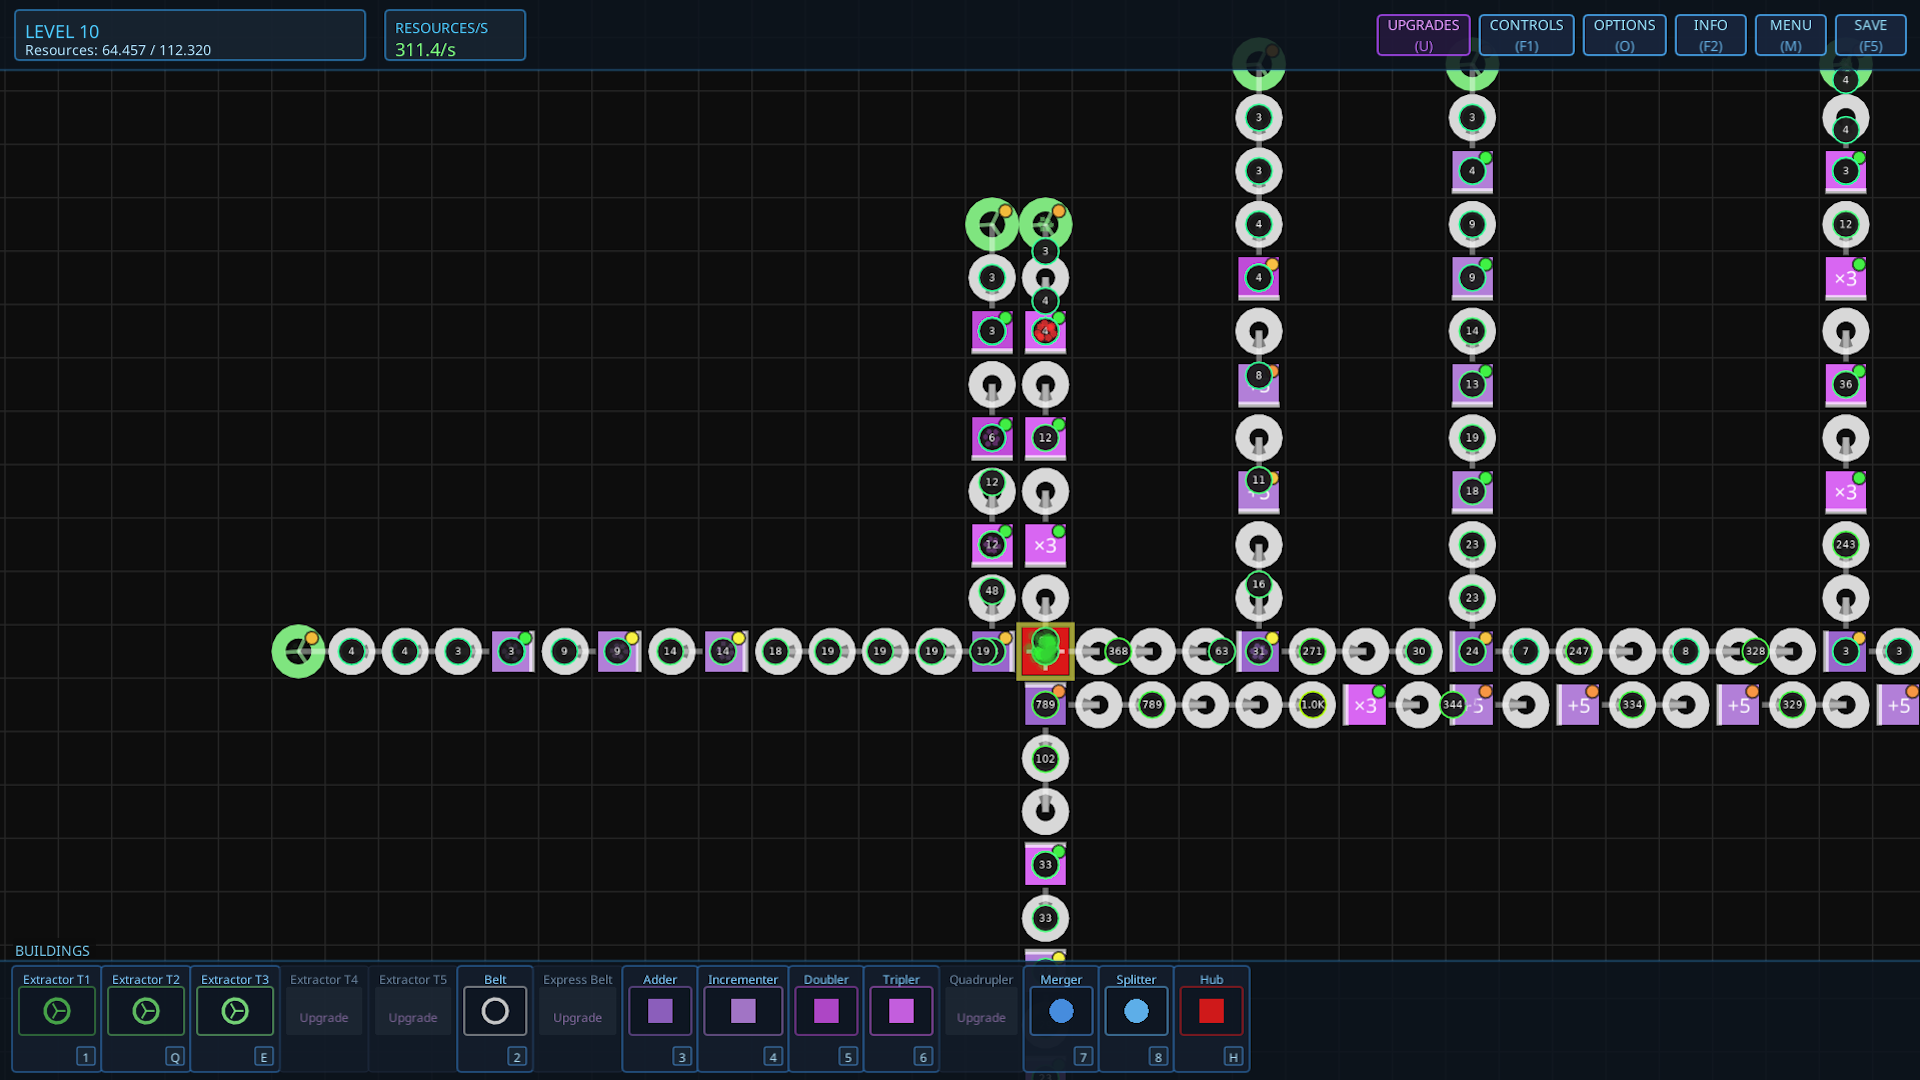The height and width of the screenshot is (1080, 1920).
Task: Select the Merger building
Action: [x=1061, y=1011]
